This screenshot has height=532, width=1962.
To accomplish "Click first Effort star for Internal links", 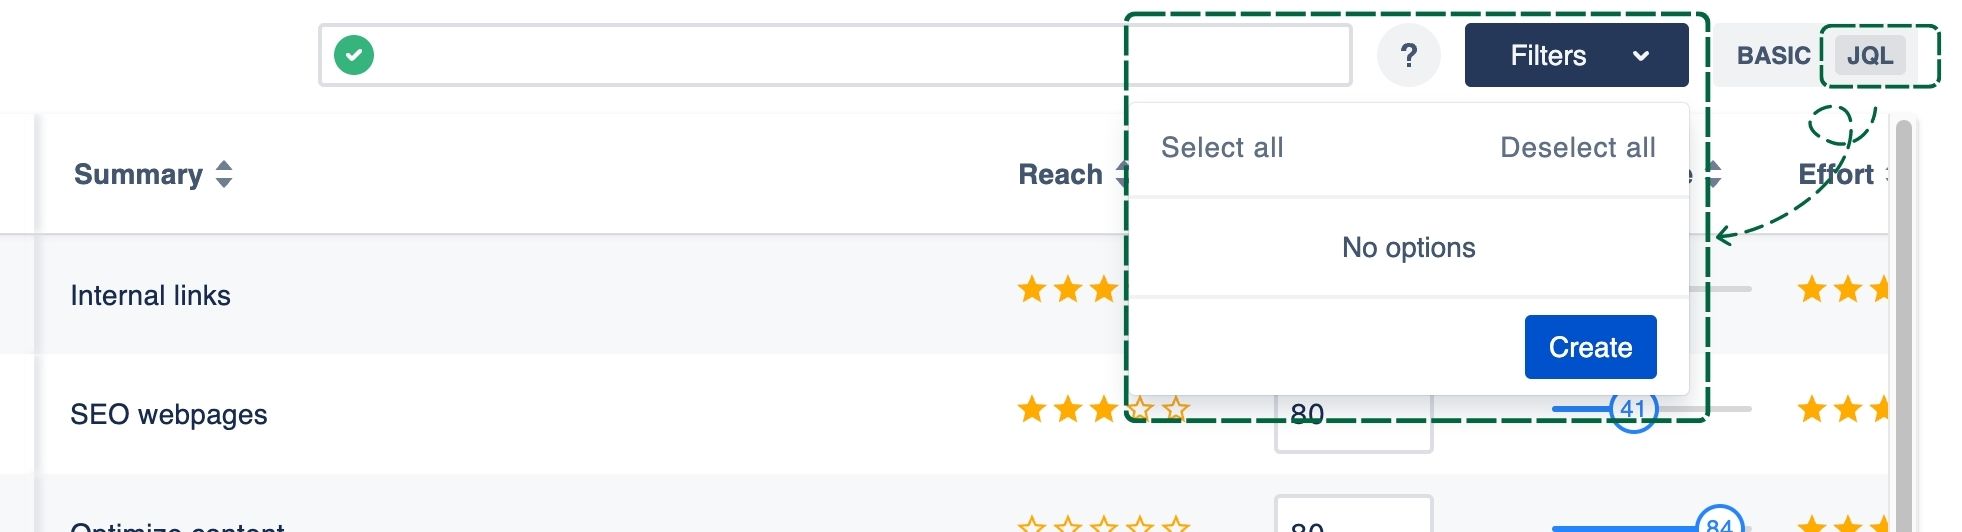I will click(x=1811, y=290).
